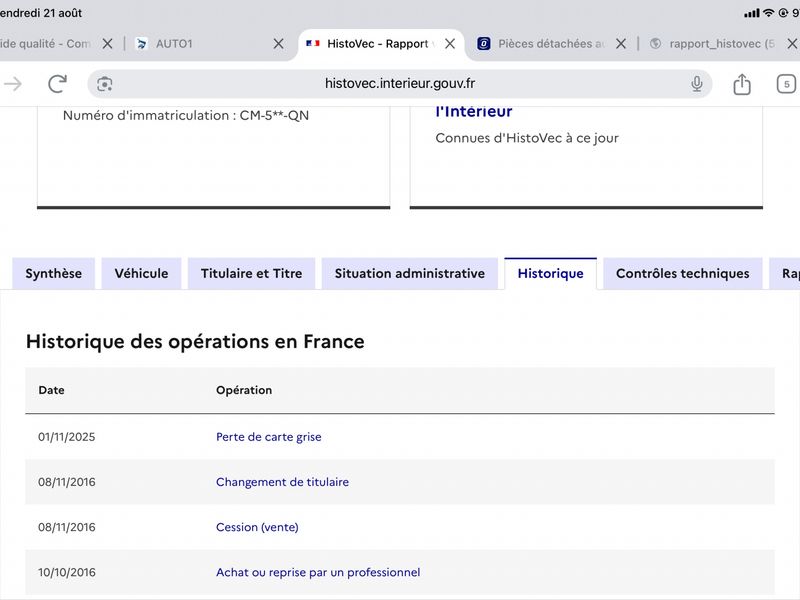Click the Opération column header

click(244, 390)
